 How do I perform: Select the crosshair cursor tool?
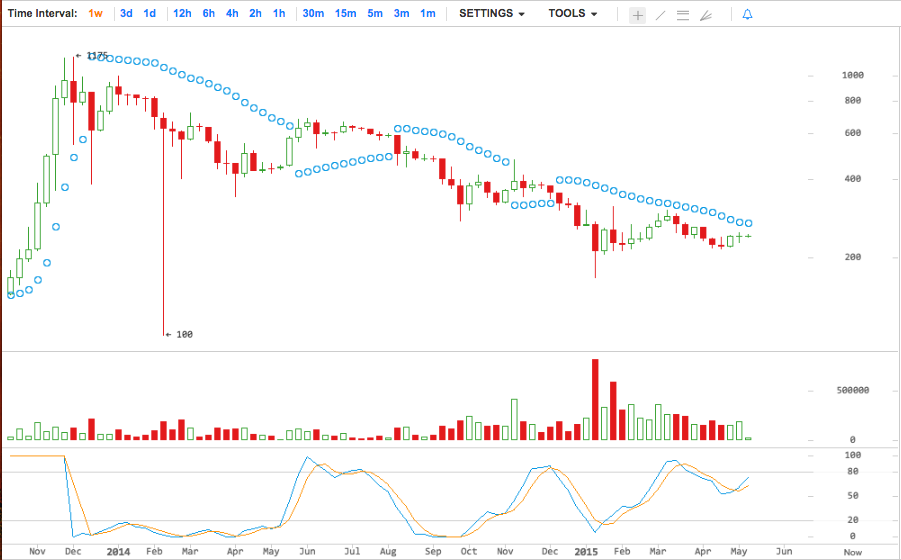click(x=637, y=15)
